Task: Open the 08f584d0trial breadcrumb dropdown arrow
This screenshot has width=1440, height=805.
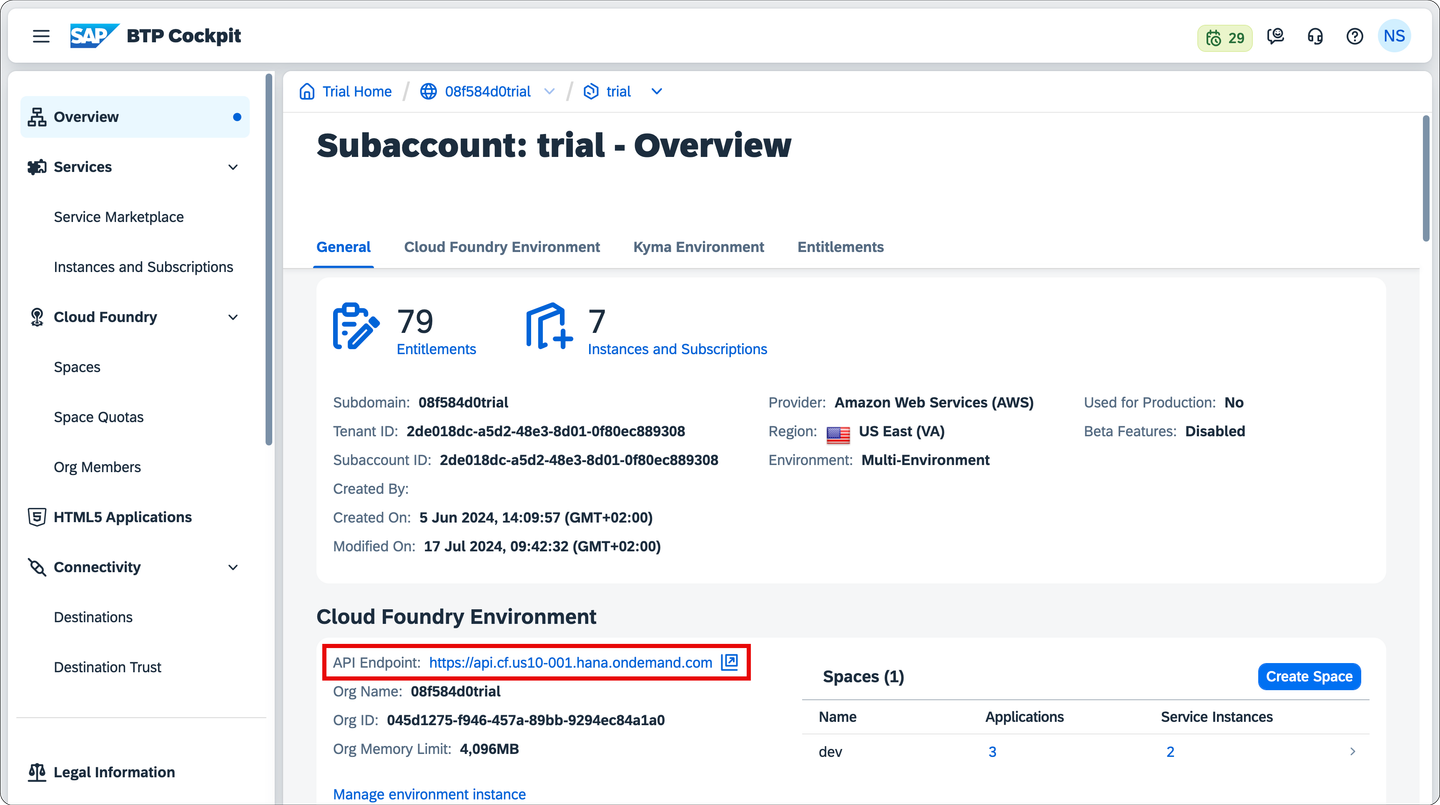Action: point(549,91)
